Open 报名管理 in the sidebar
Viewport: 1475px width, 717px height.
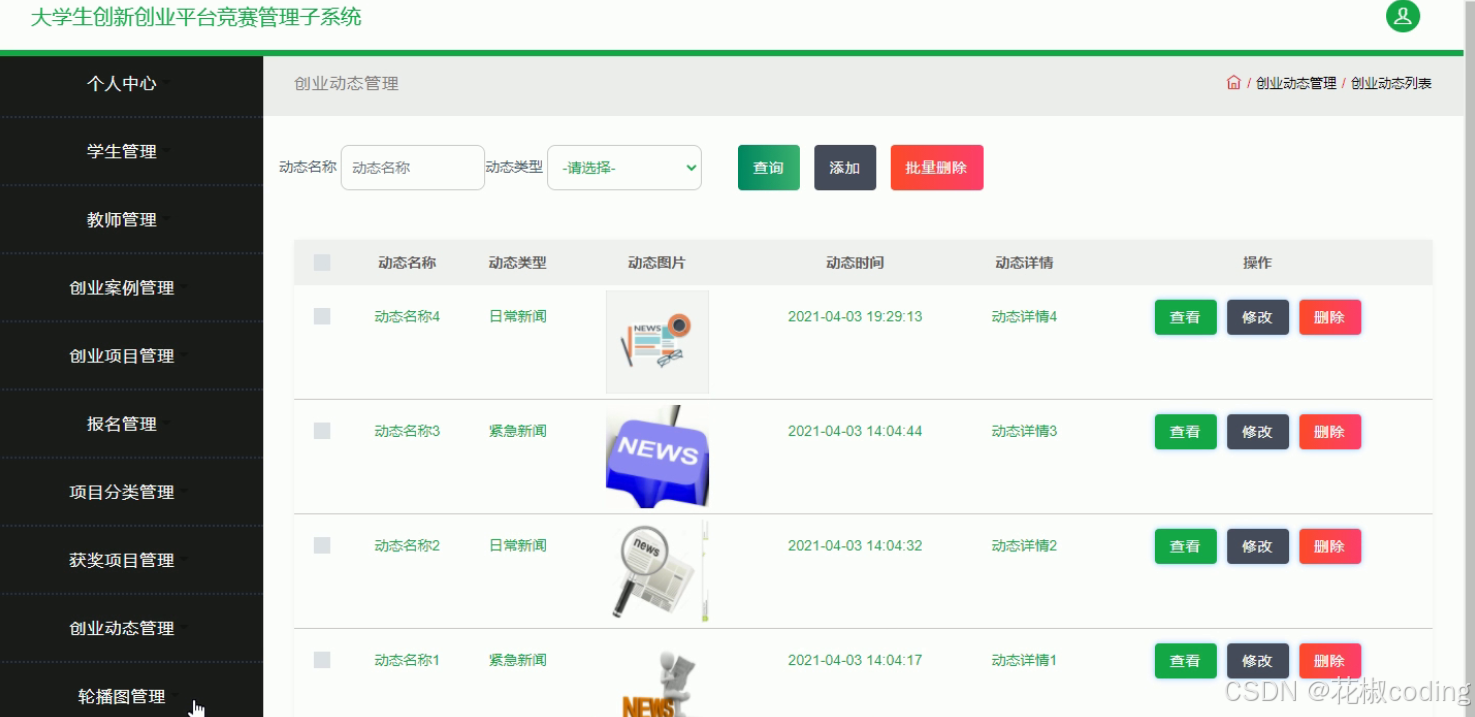[122, 423]
